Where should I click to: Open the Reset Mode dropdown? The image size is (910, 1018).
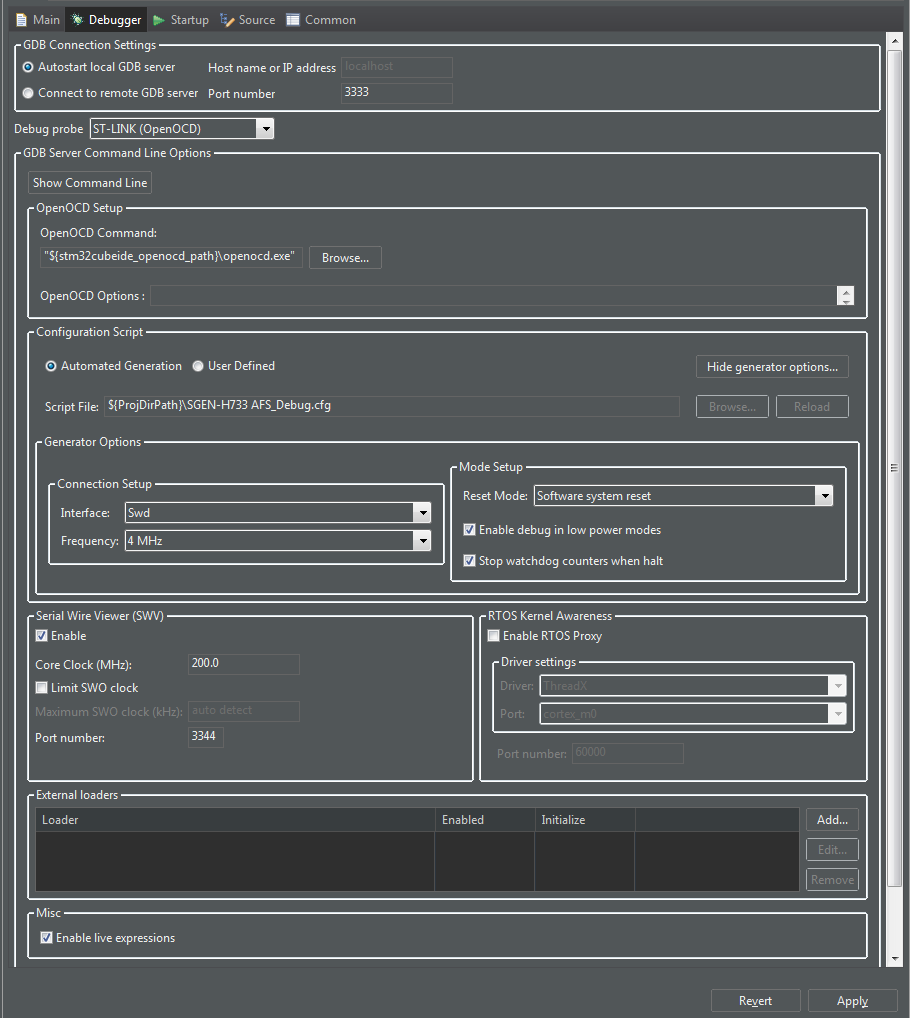coord(824,495)
